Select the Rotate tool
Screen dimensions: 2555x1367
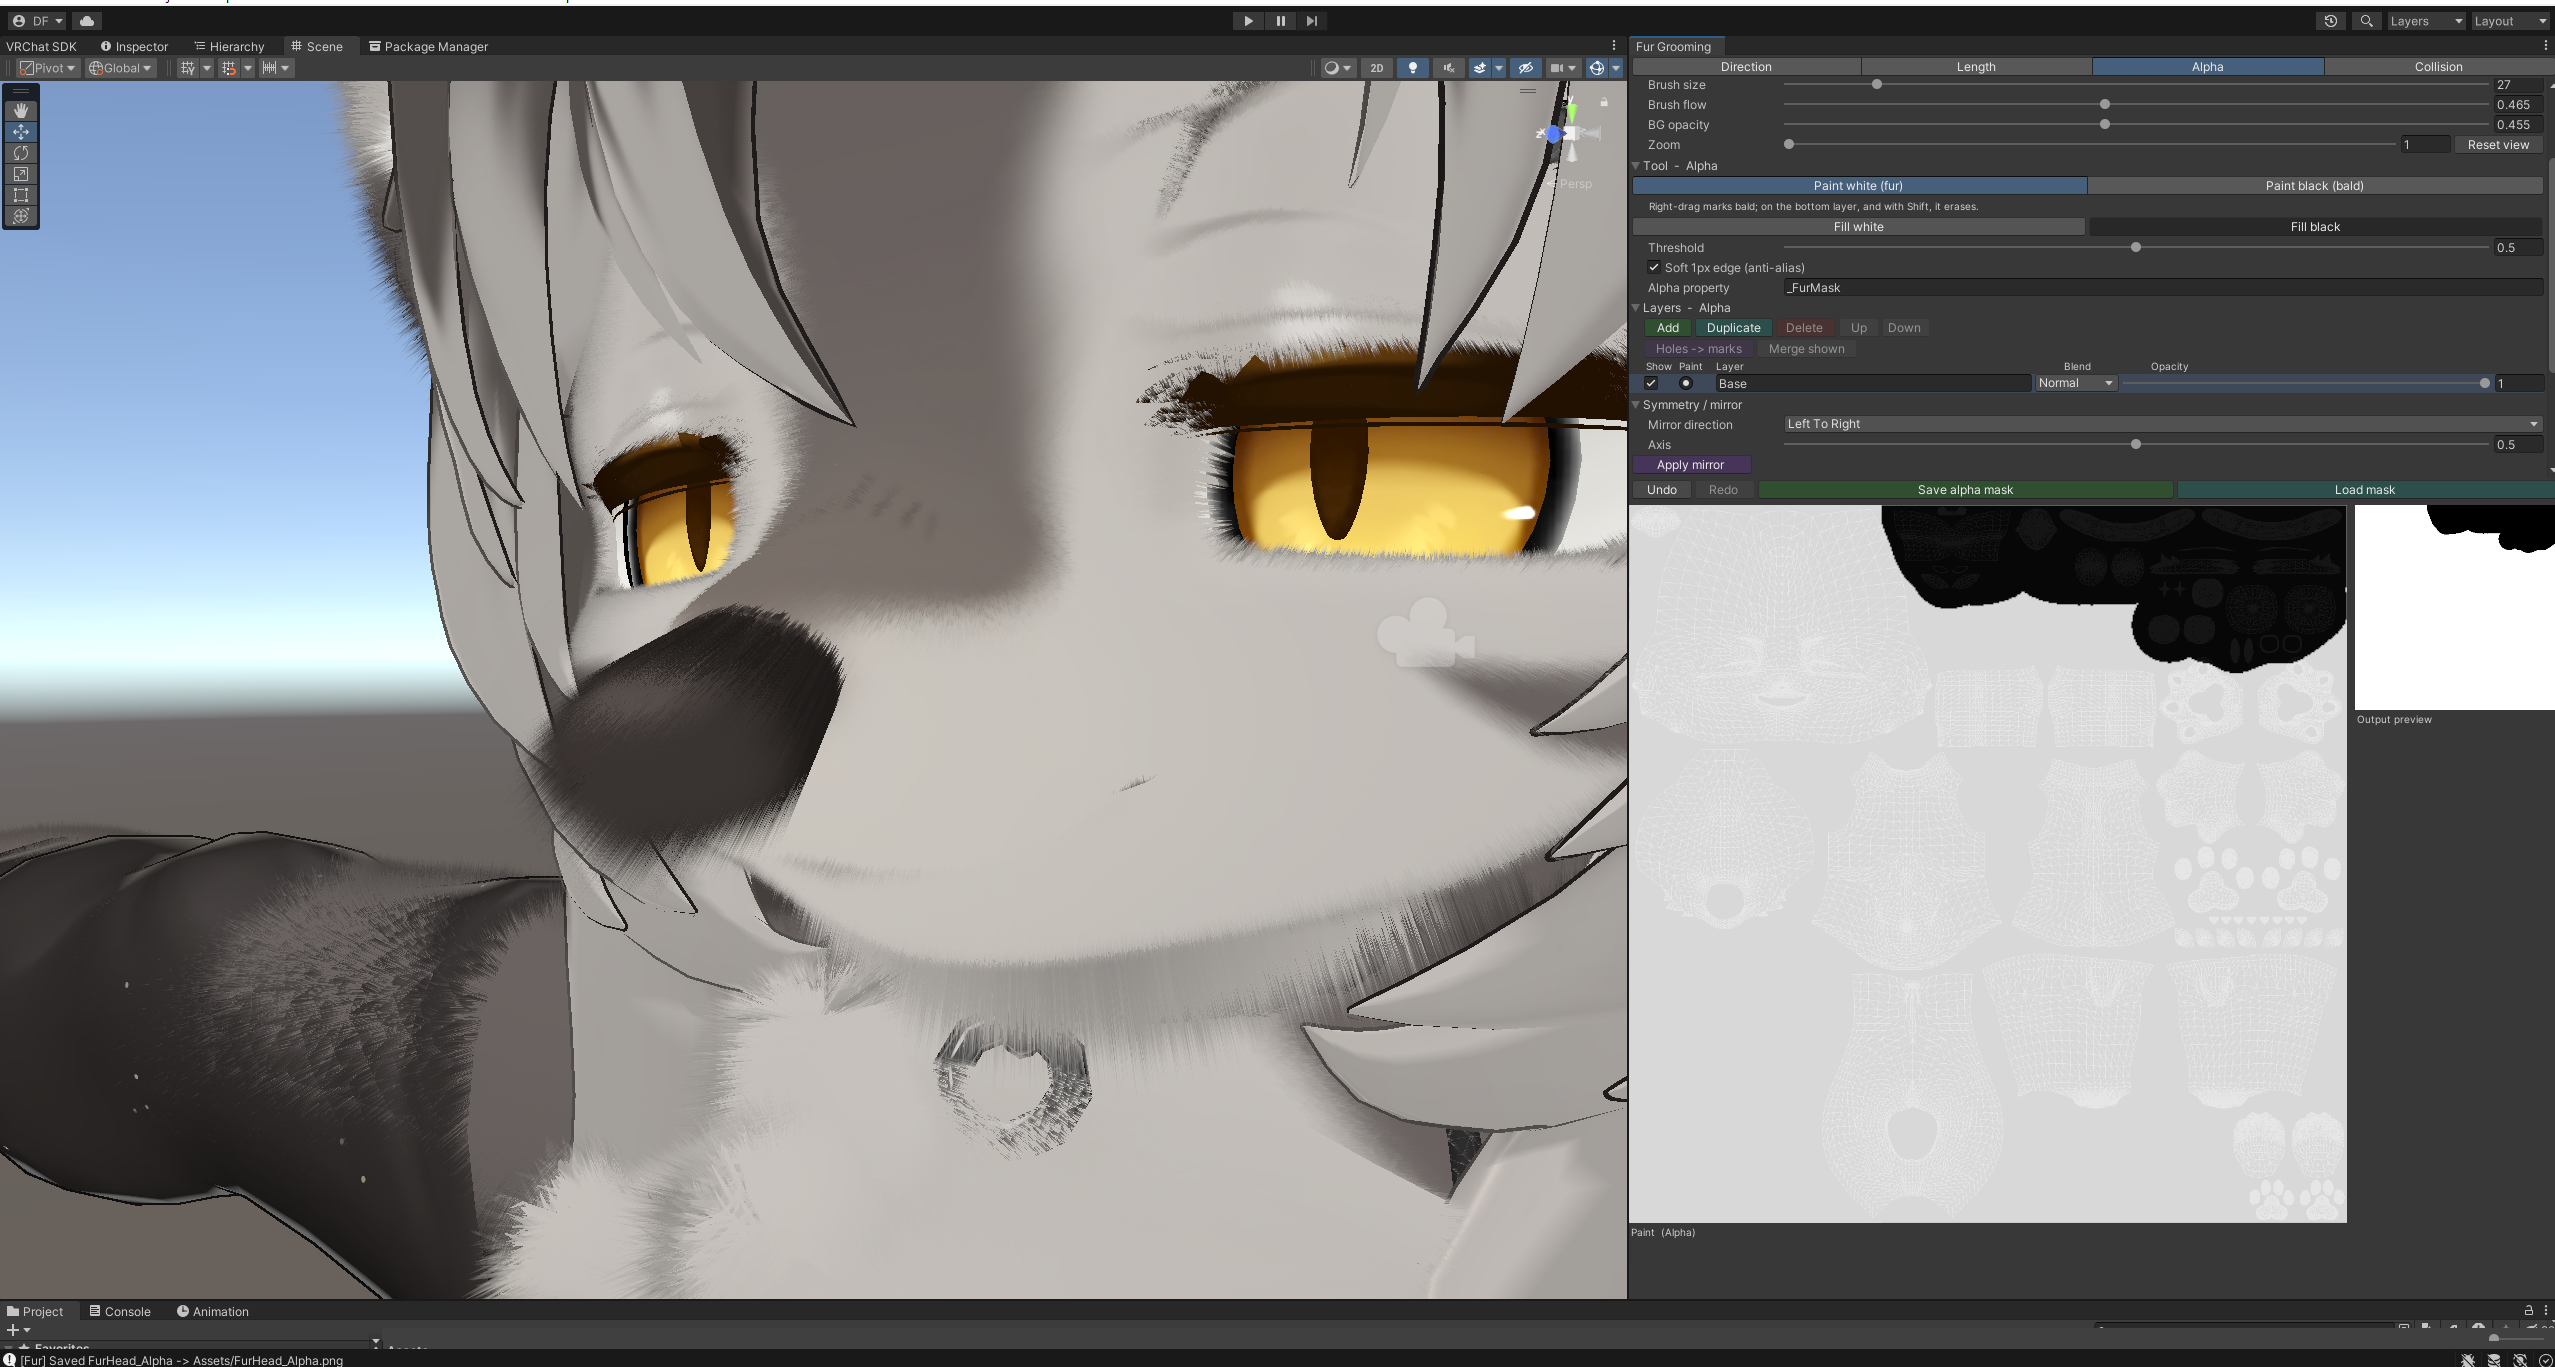click(x=21, y=153)
